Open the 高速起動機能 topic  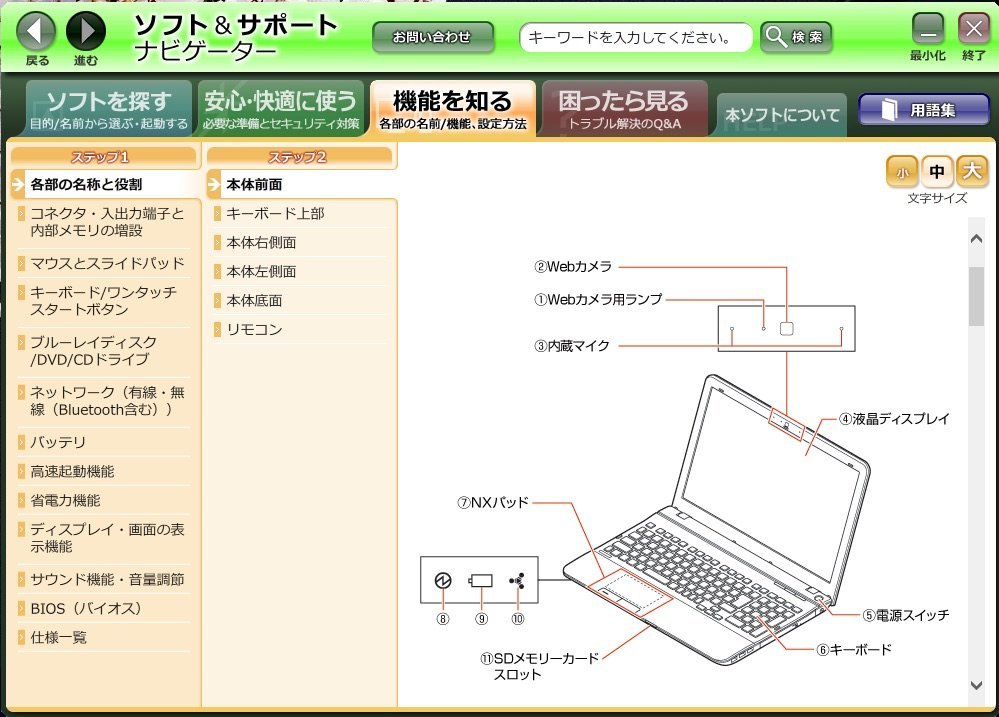[106, 472]
